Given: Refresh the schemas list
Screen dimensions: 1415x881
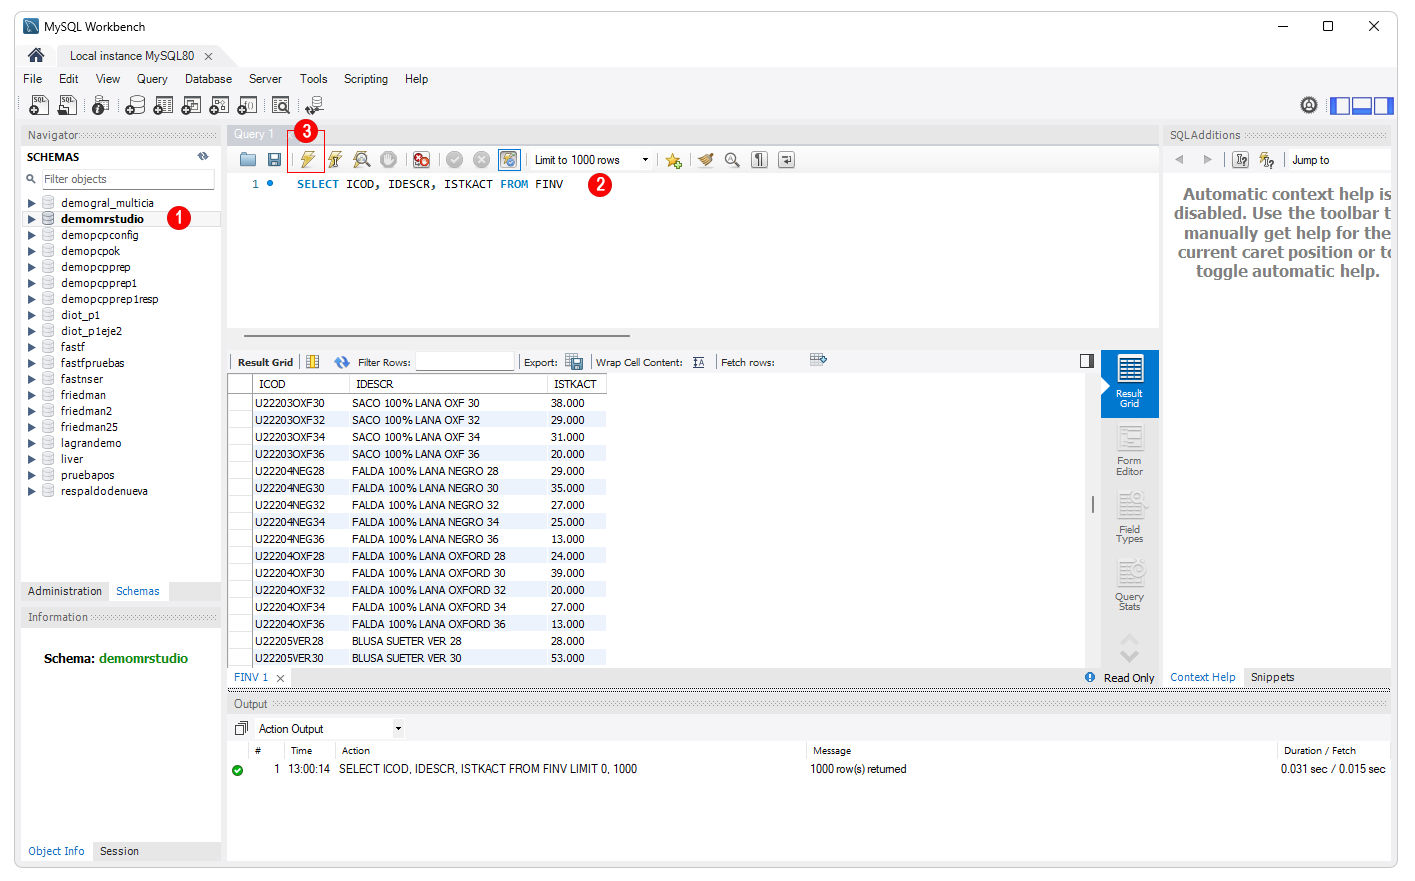Looking at the screenshot, I should pyautogui.click(x=203, y=156).
